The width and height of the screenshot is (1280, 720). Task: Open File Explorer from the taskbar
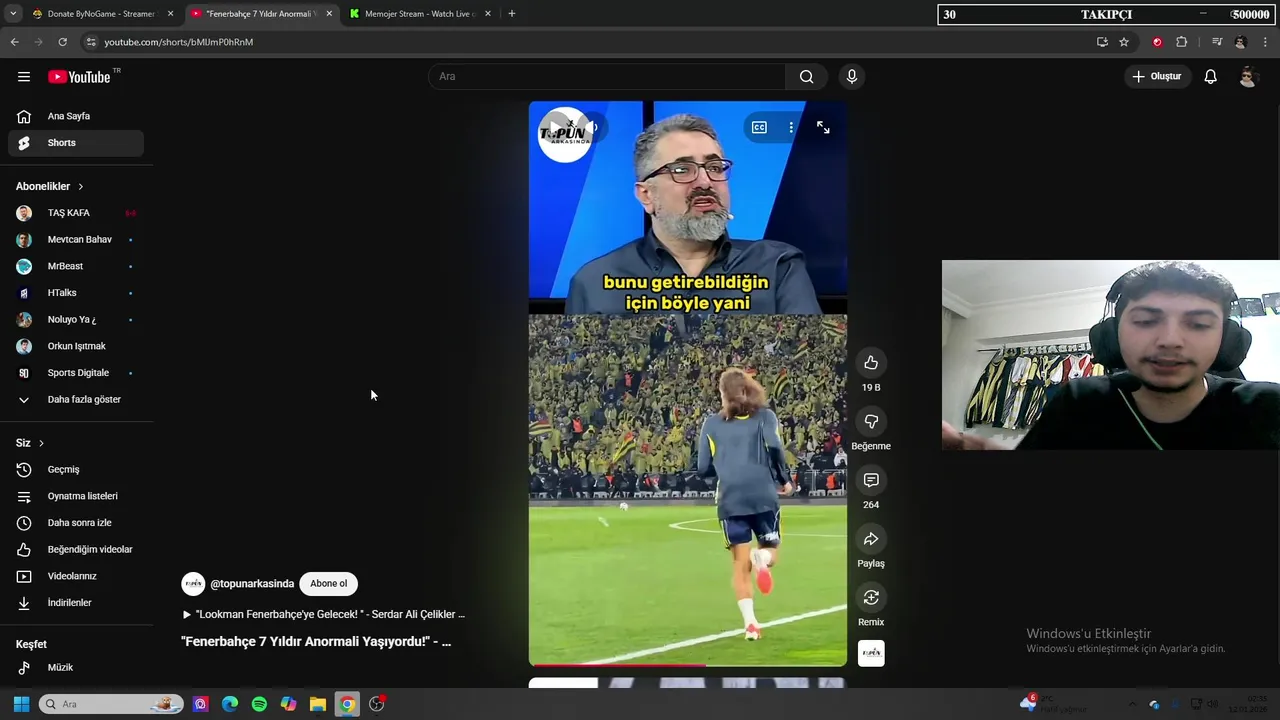pos(318,704)
